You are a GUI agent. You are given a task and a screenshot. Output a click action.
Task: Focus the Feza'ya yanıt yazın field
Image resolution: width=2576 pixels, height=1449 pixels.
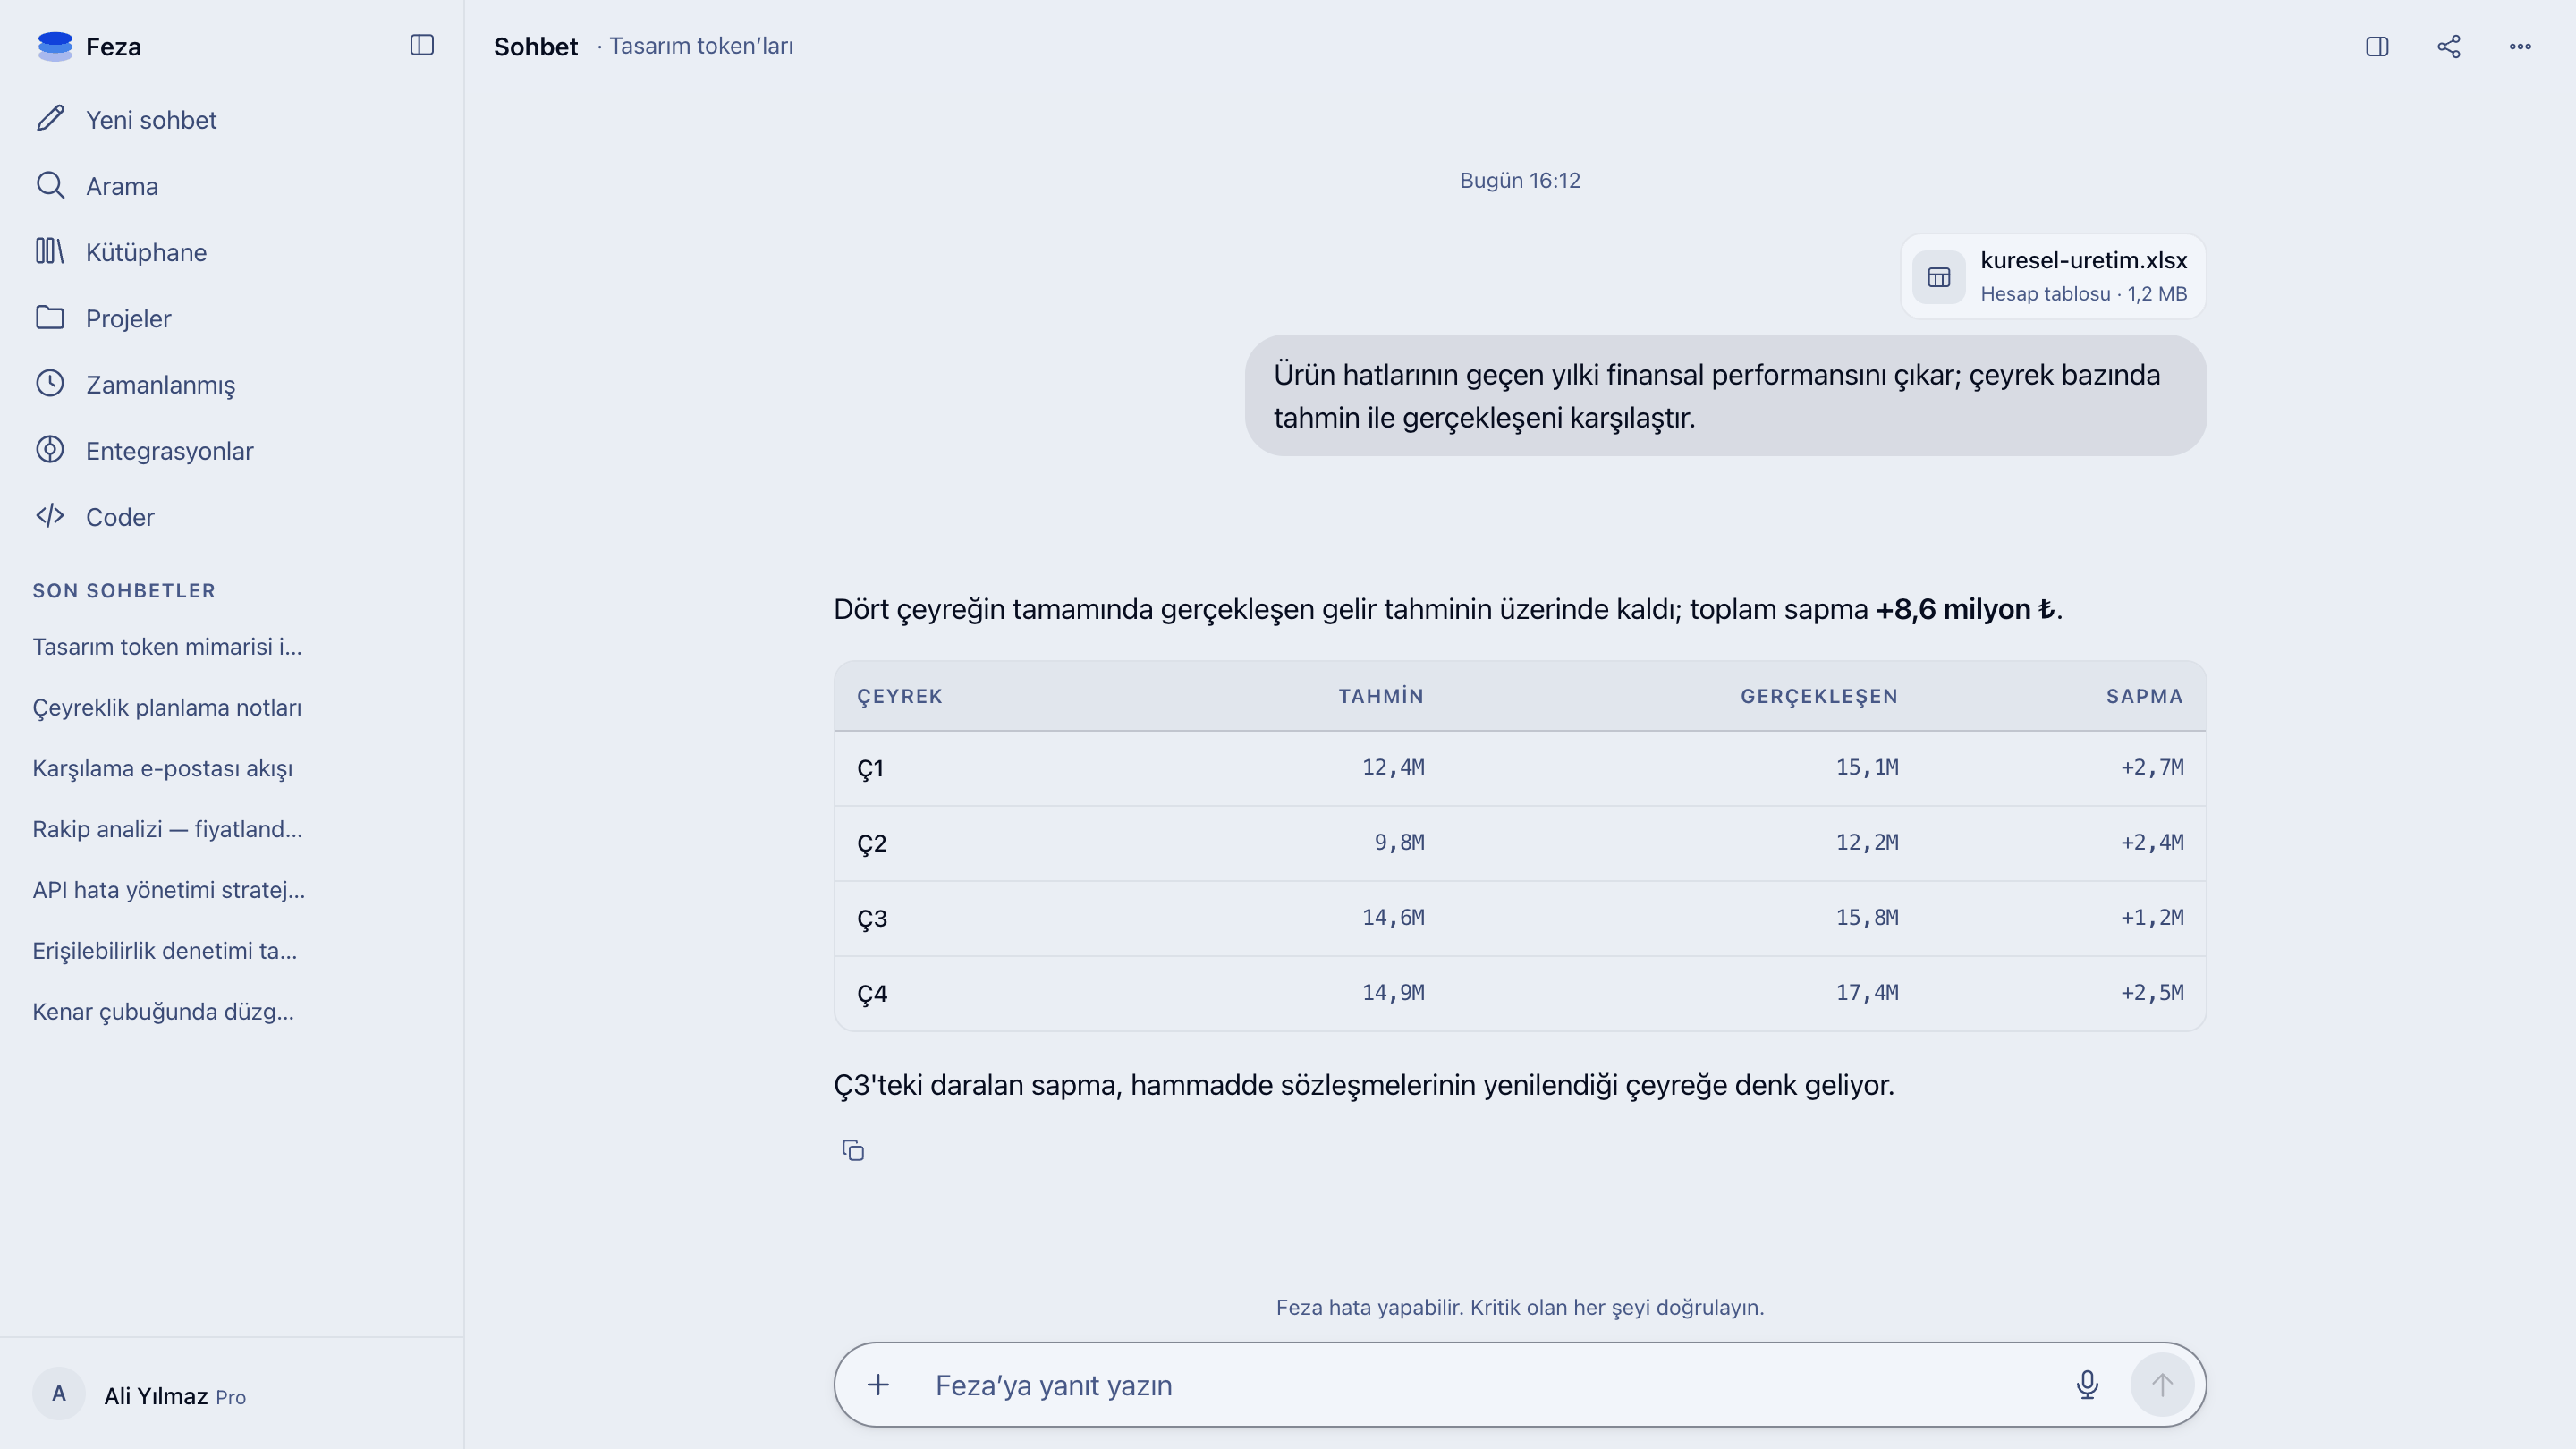pos(1490,1384)
